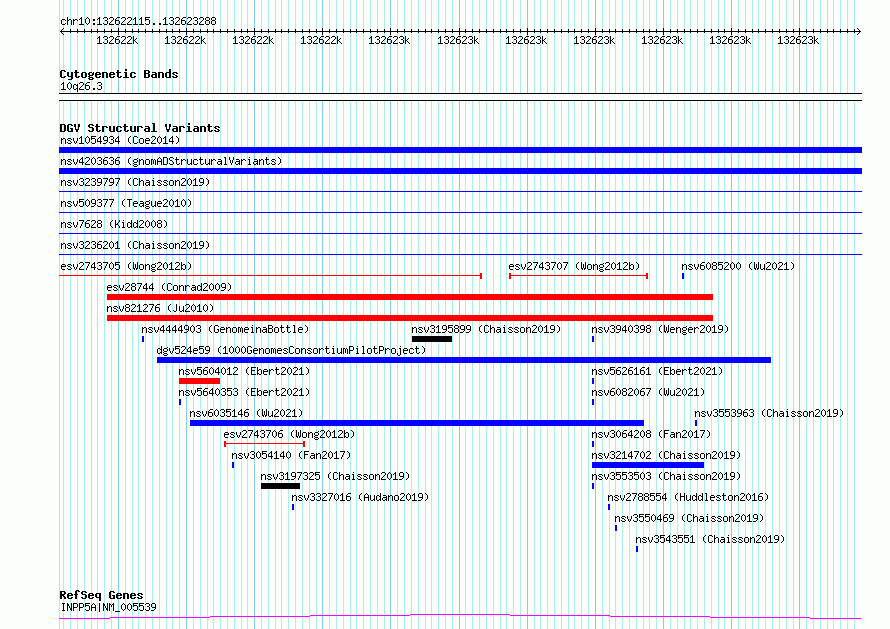The width and height of the screenshot is (890, 629).
Task: Click the nsv3550469 (Chaisson2019) label
Action: coord(689,518)
